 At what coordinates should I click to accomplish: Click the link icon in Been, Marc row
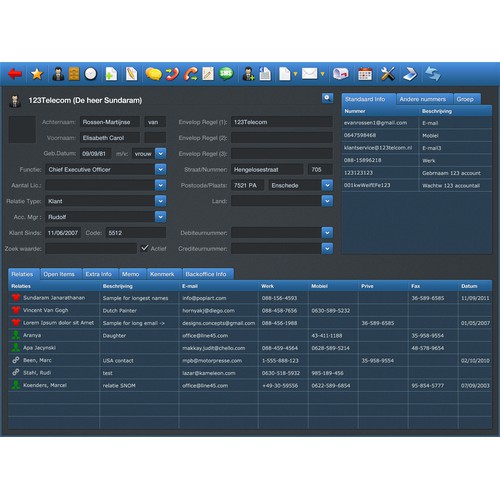pyautogui.click(x=16, y=360)
